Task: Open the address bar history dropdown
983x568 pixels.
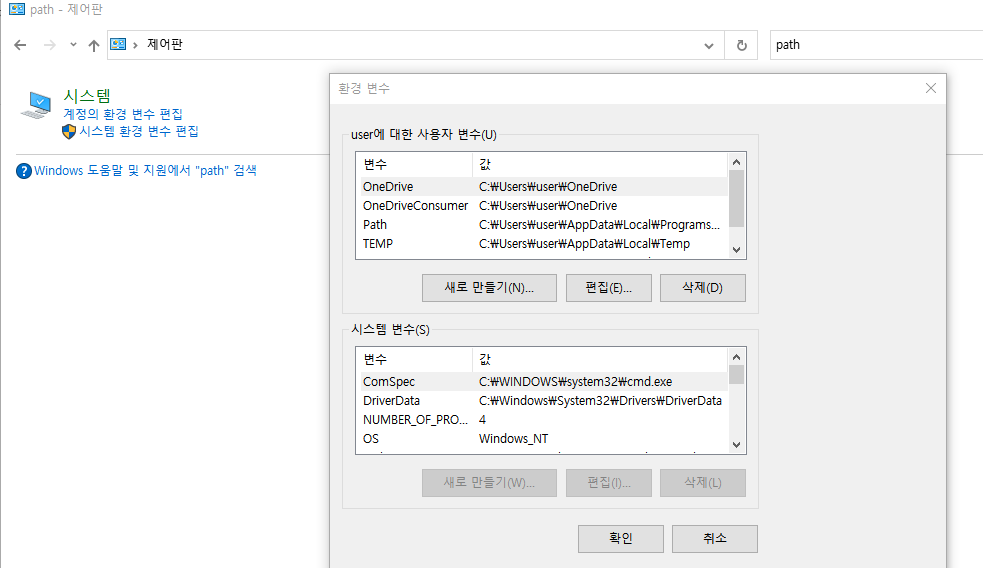Action: pyautogui.click(x=708, y=45)
